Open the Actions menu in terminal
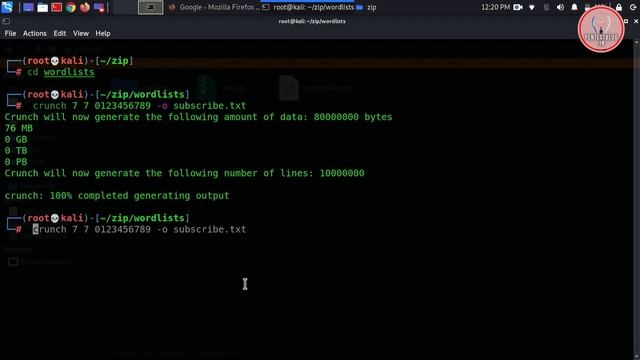Viewport: 640px width, 360px height. (35, 33)
